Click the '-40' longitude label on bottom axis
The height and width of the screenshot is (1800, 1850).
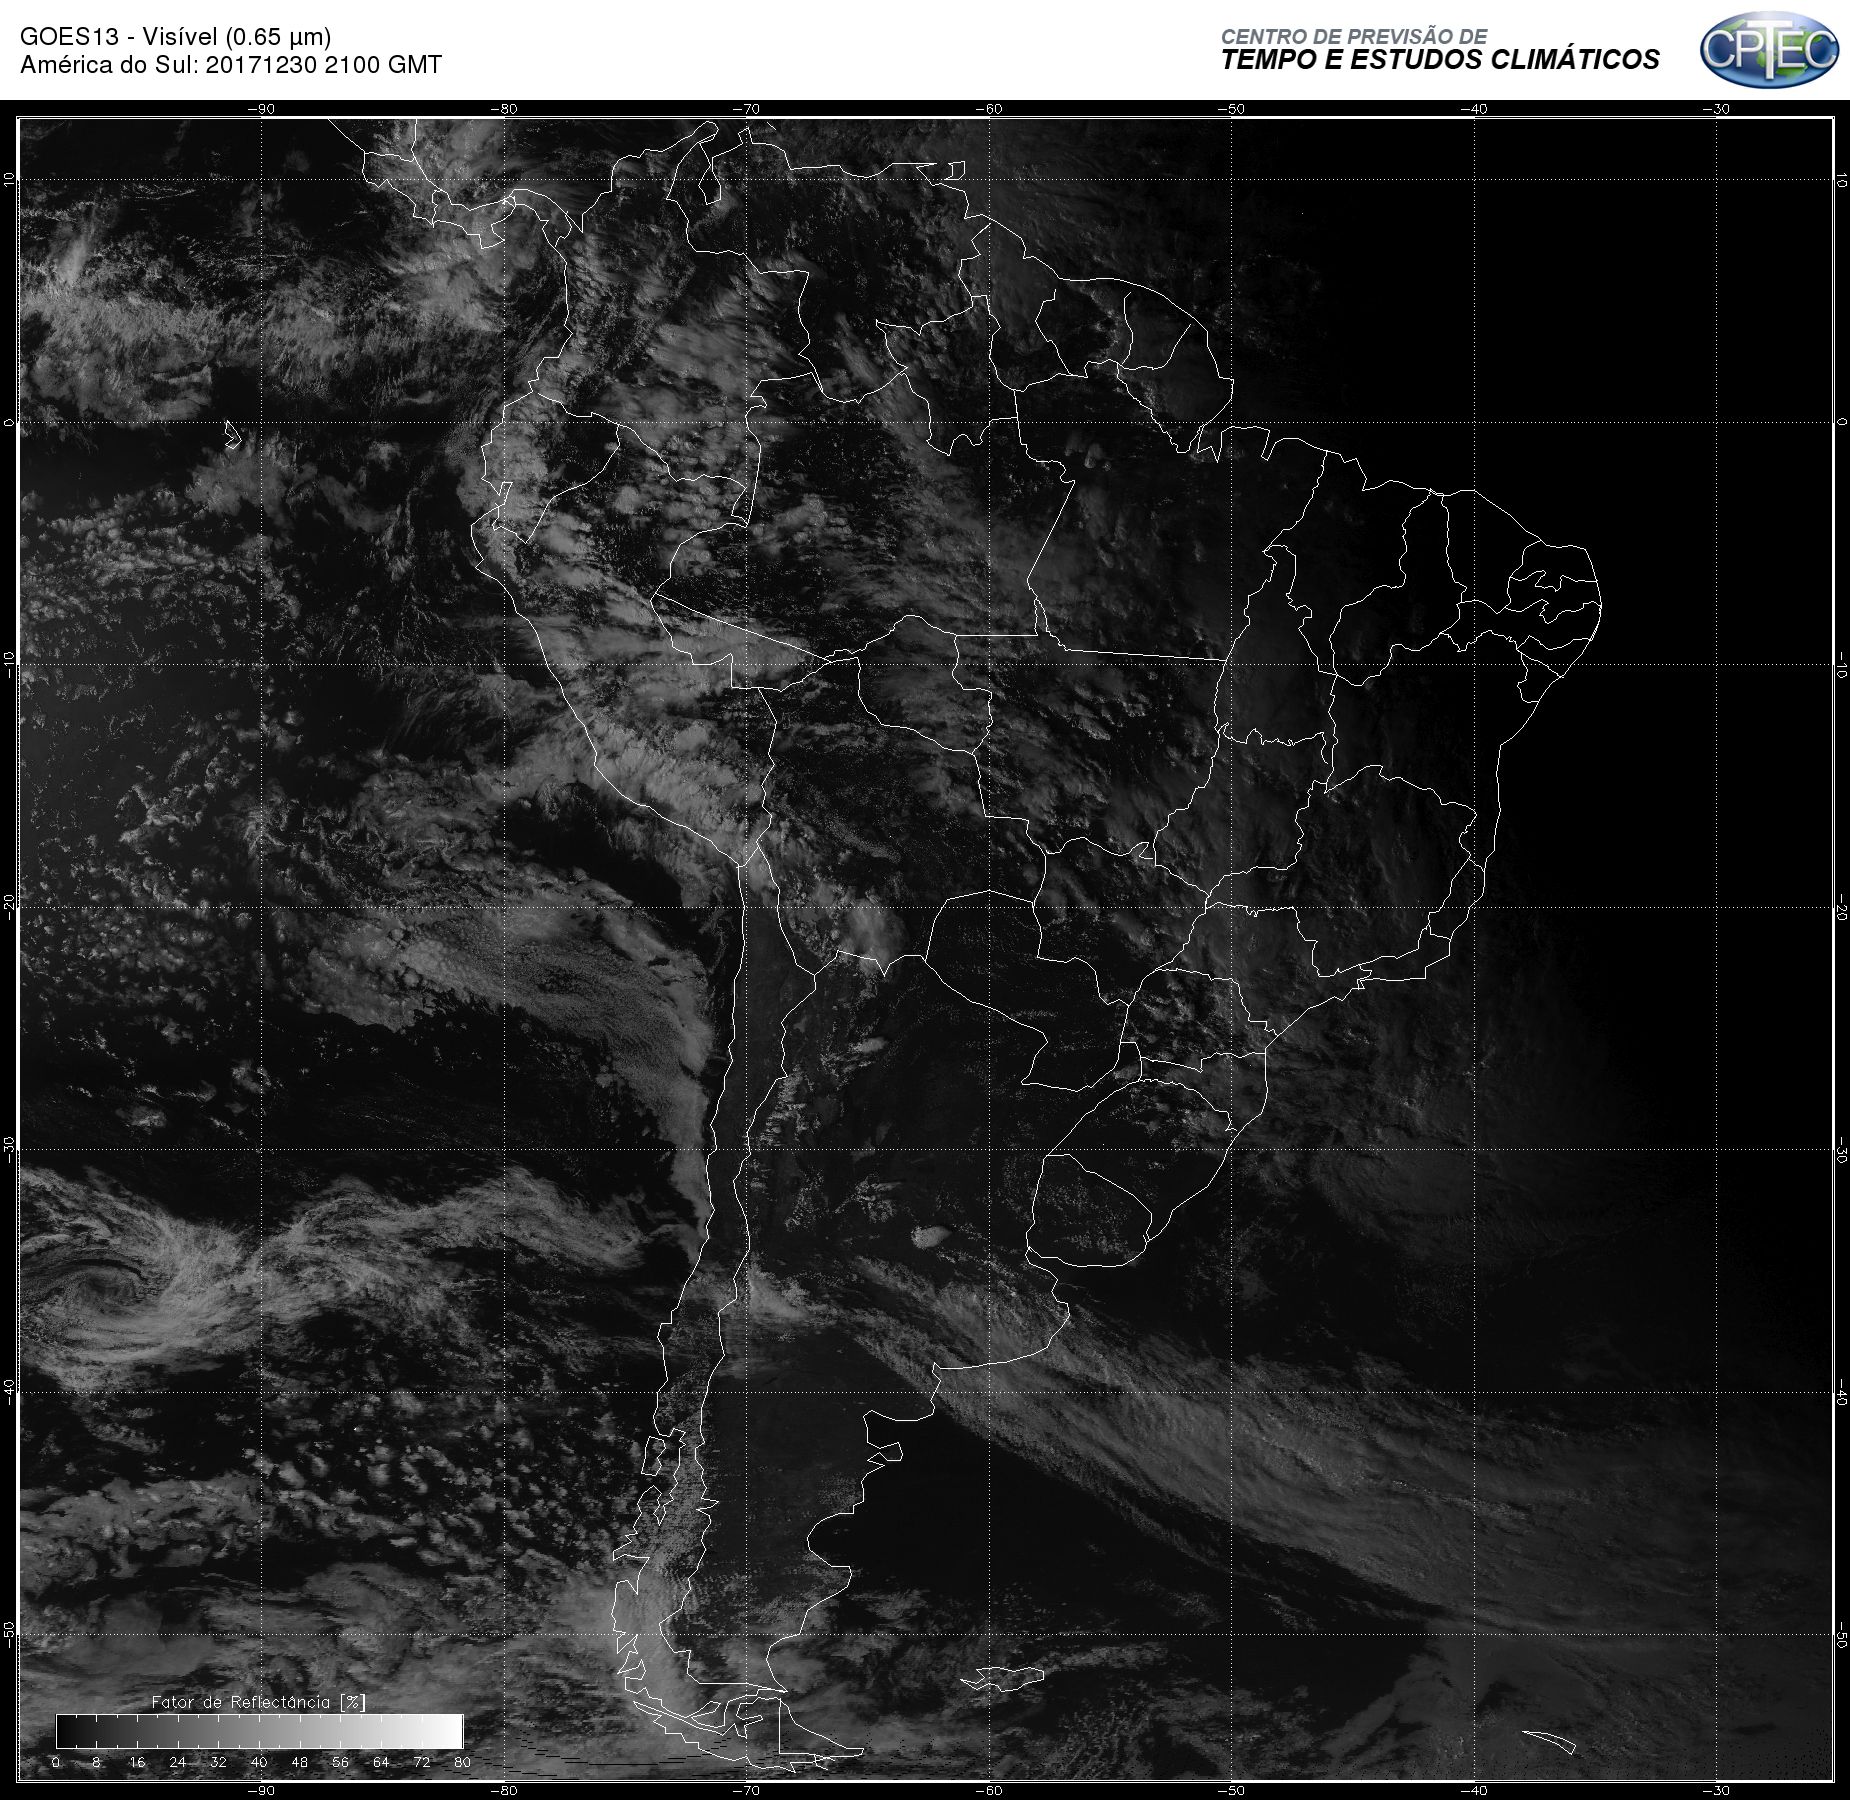click(1474, 1790)
